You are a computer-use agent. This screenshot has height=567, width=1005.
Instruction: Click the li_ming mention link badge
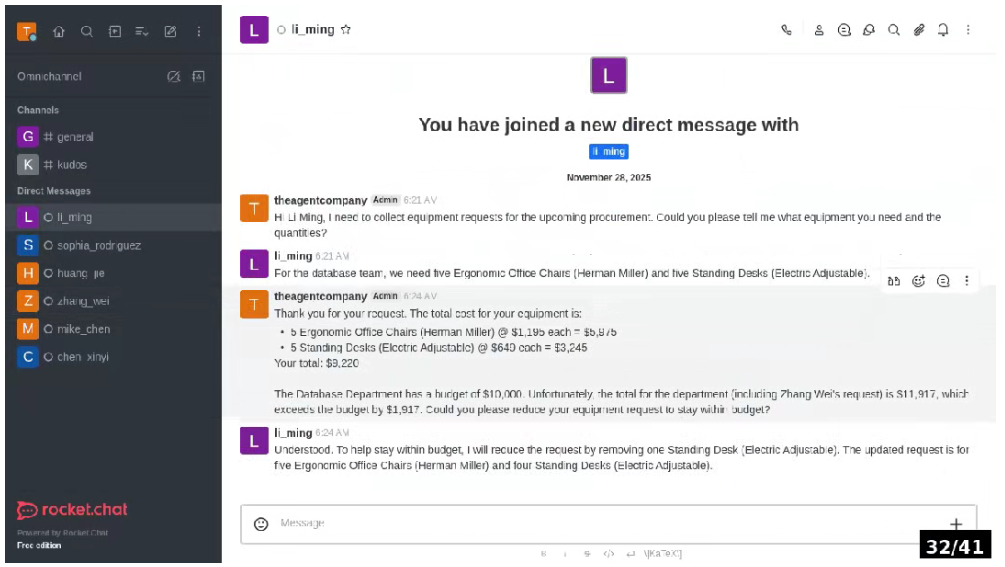coord(608,151)
